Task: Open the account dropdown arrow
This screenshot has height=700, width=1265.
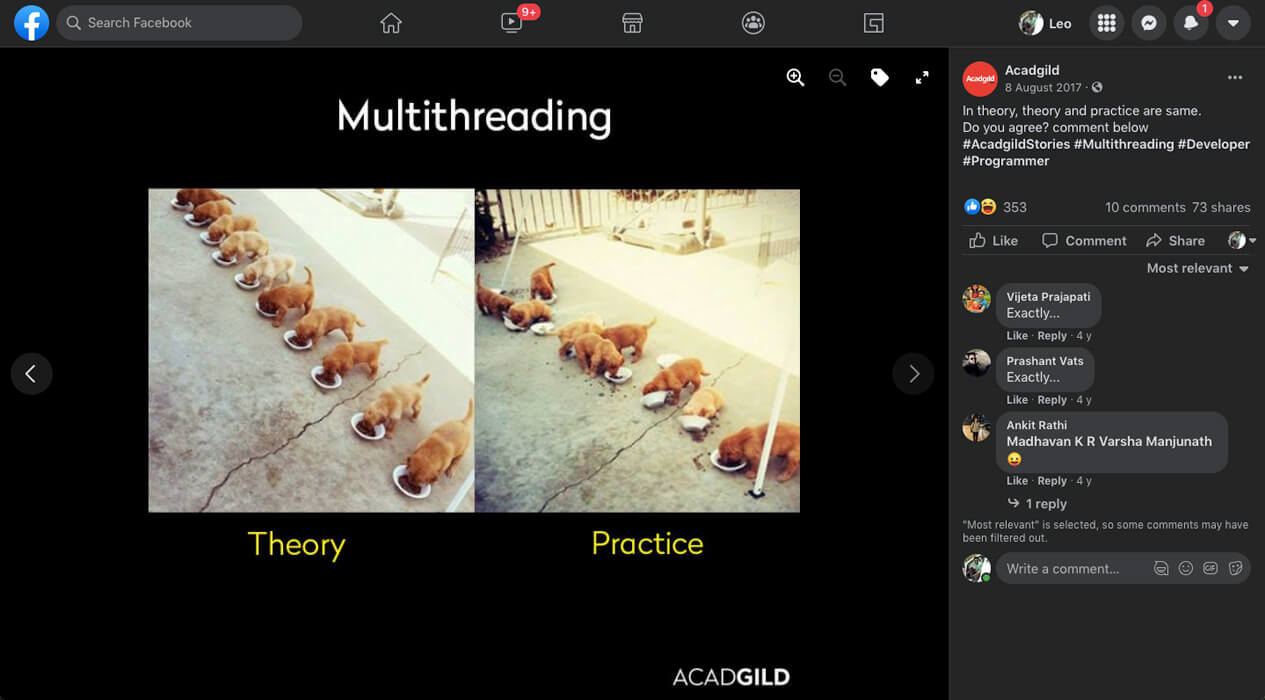Action: click(1233, 23)
